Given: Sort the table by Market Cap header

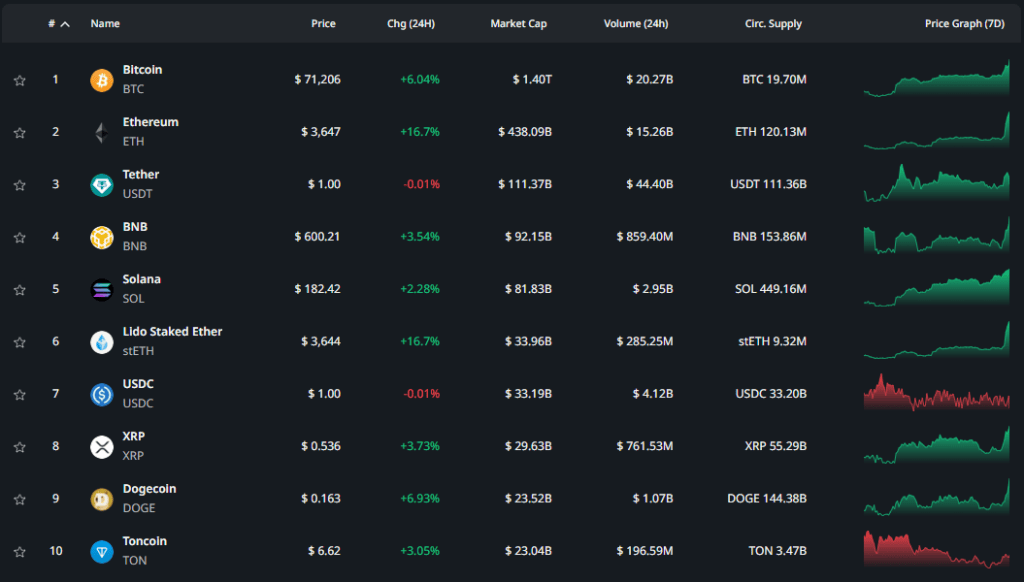Looking at the screenshot, I should [x=517, y=24].
